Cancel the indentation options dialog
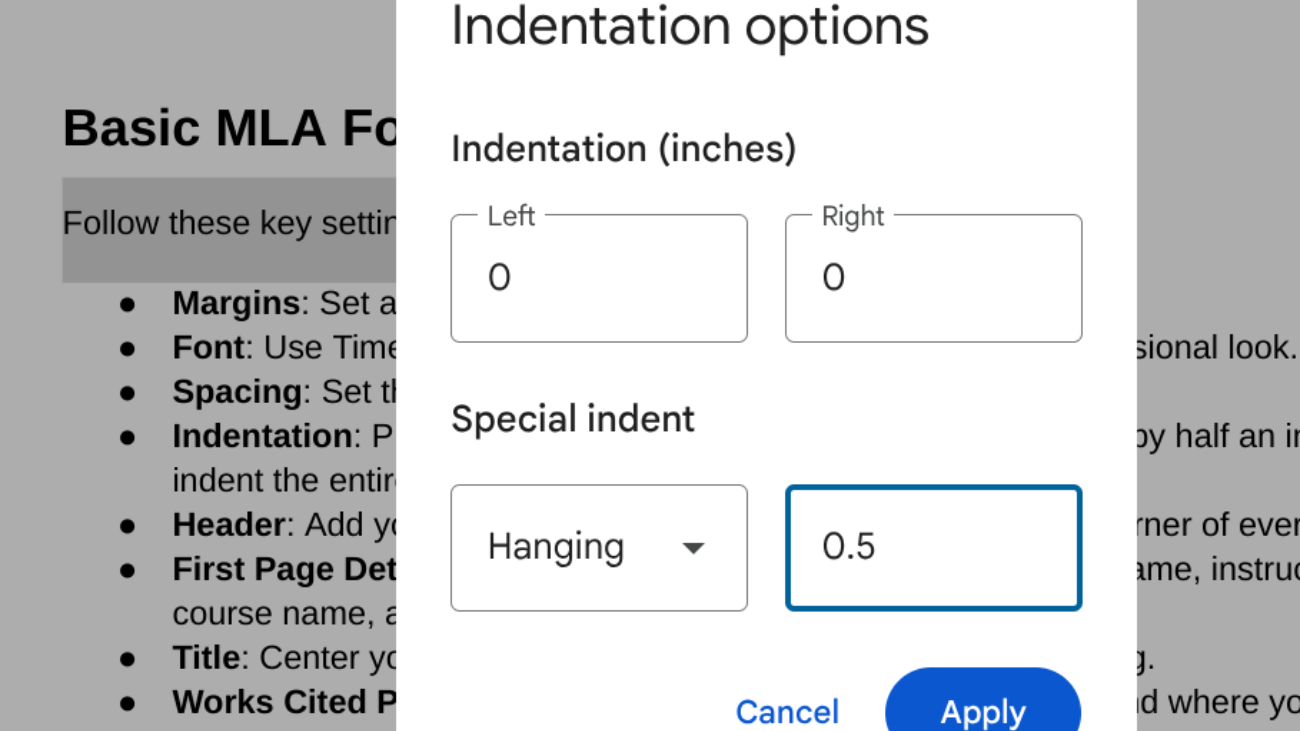 point(787,711)
